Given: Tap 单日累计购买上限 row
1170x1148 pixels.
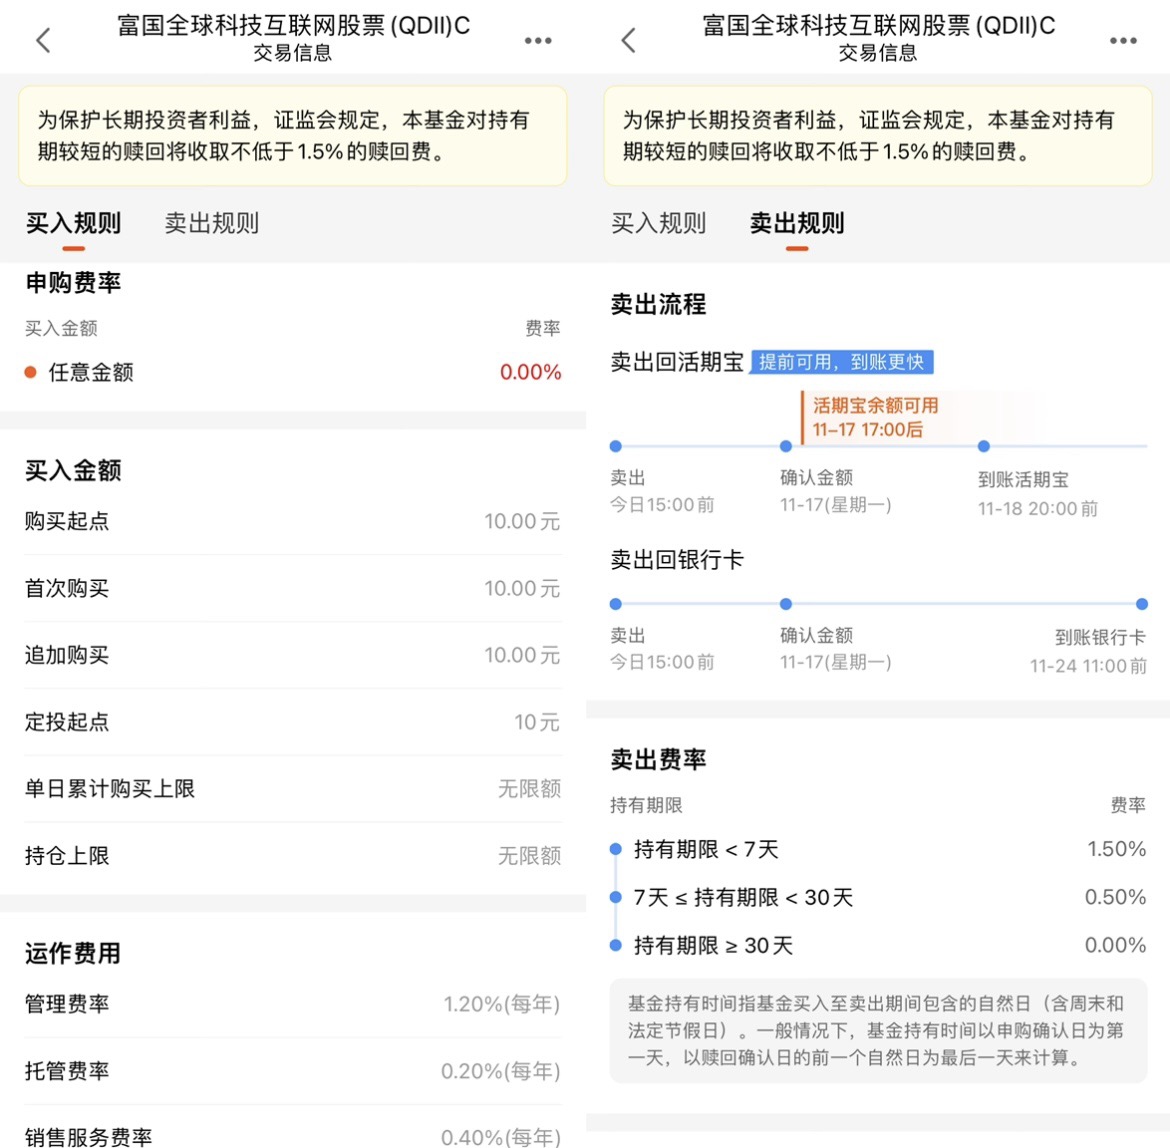Looking at the screenshot, I should tap(292, 788).
